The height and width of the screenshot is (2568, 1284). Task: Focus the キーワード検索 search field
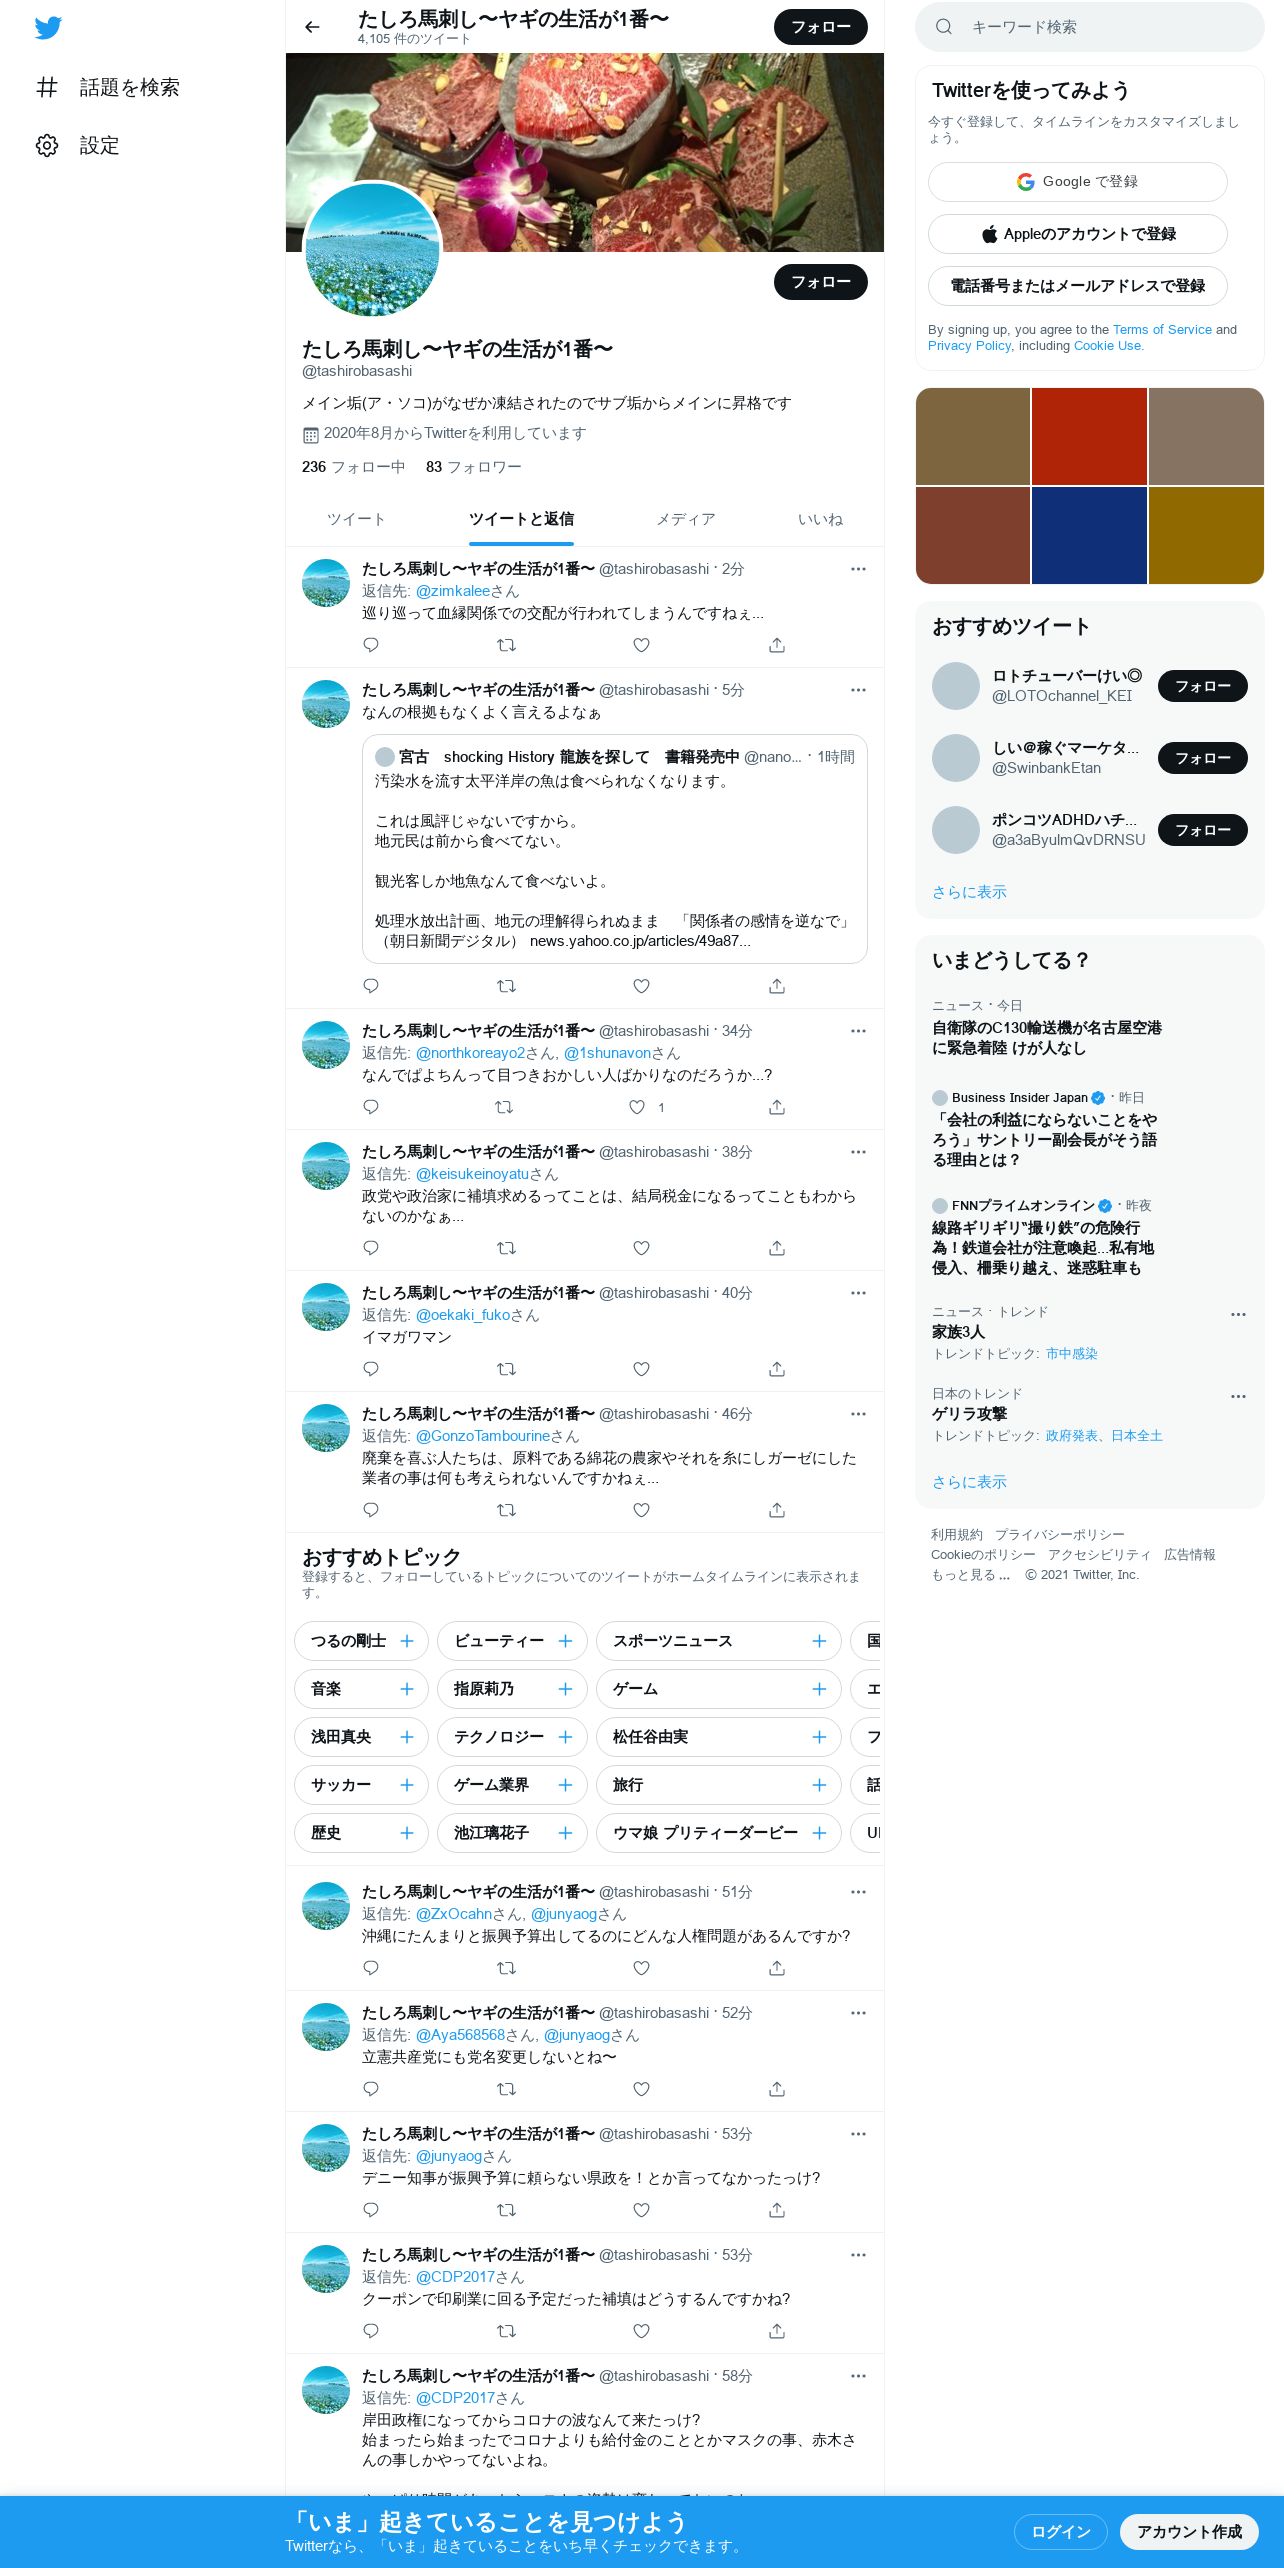[1089, 27]
